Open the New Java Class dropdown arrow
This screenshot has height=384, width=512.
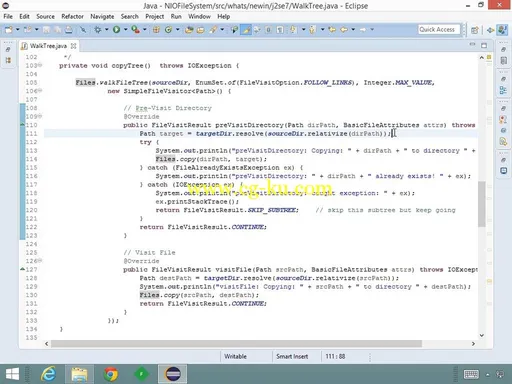click(178, 30)
